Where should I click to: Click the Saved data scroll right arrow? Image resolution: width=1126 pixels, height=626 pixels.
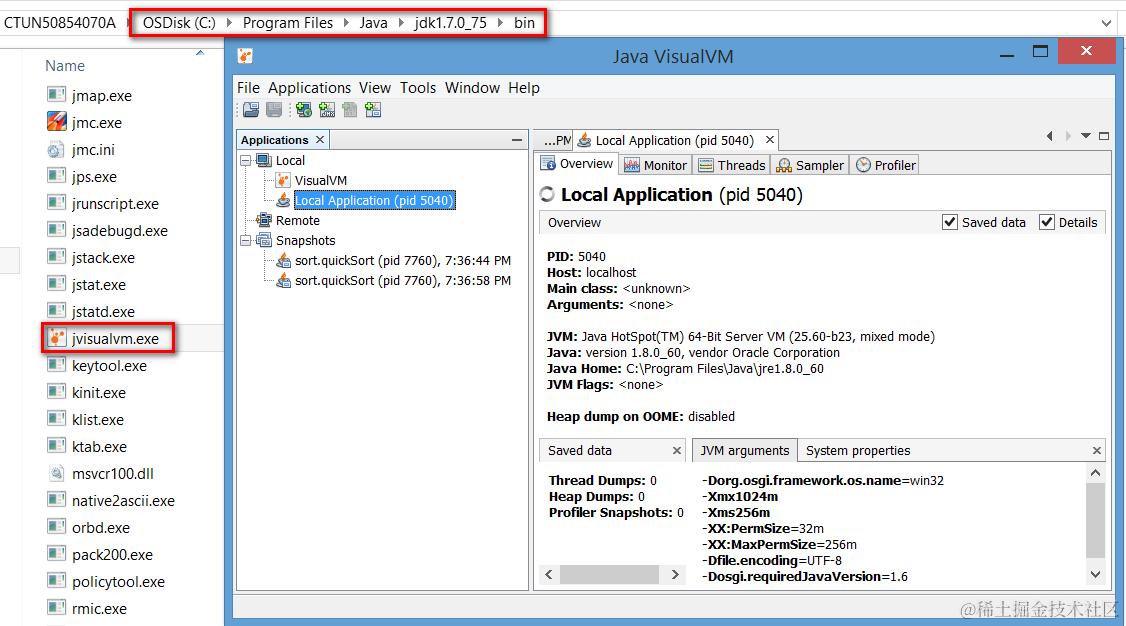(675, 574)
